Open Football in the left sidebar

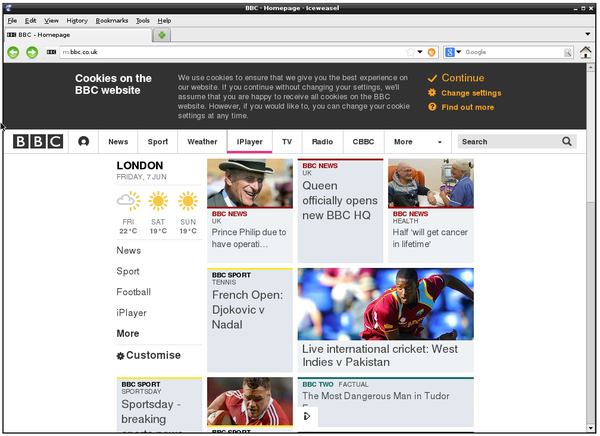click(134, 292)
